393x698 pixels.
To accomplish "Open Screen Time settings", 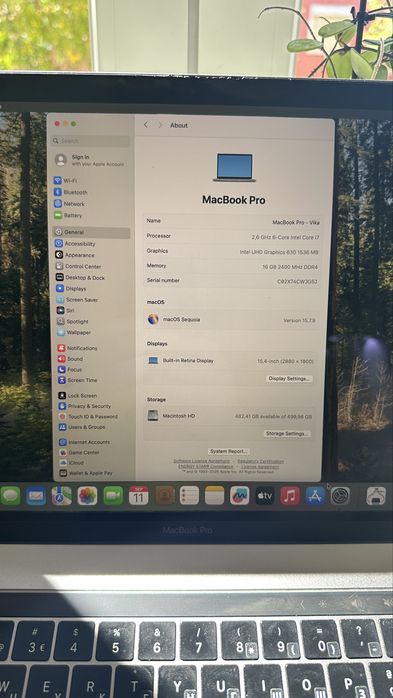I will 77,380.
